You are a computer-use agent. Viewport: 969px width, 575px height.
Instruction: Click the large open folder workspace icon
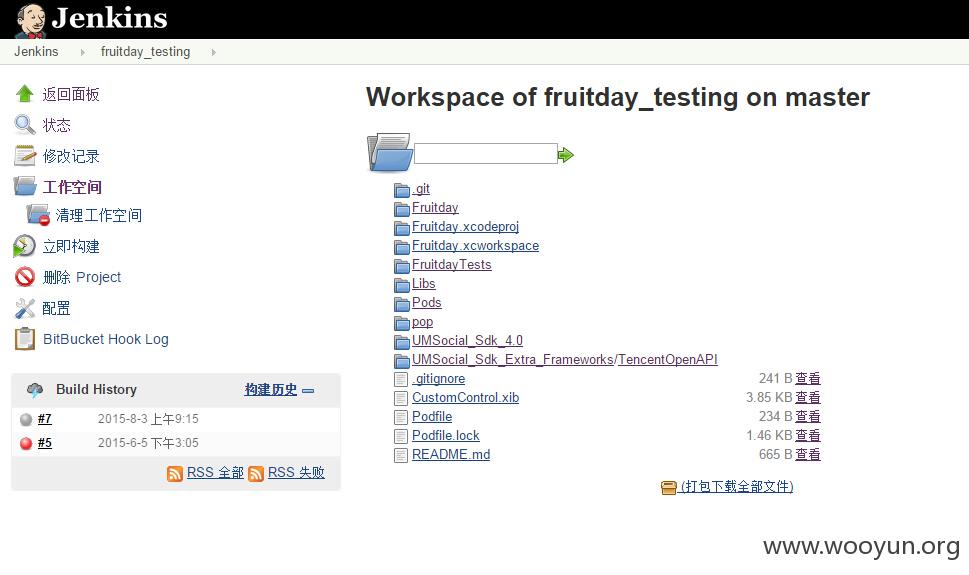point(390,152)
